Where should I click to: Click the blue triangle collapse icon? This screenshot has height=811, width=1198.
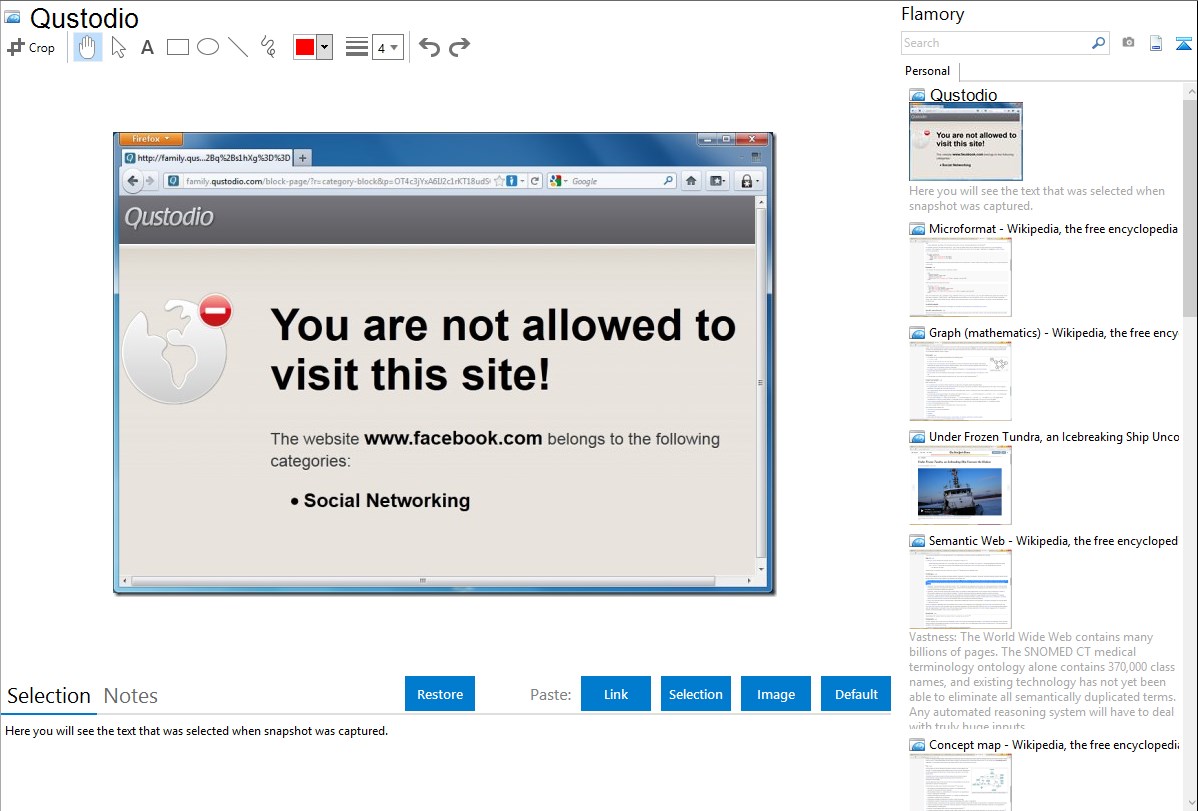coord(1183,43)
